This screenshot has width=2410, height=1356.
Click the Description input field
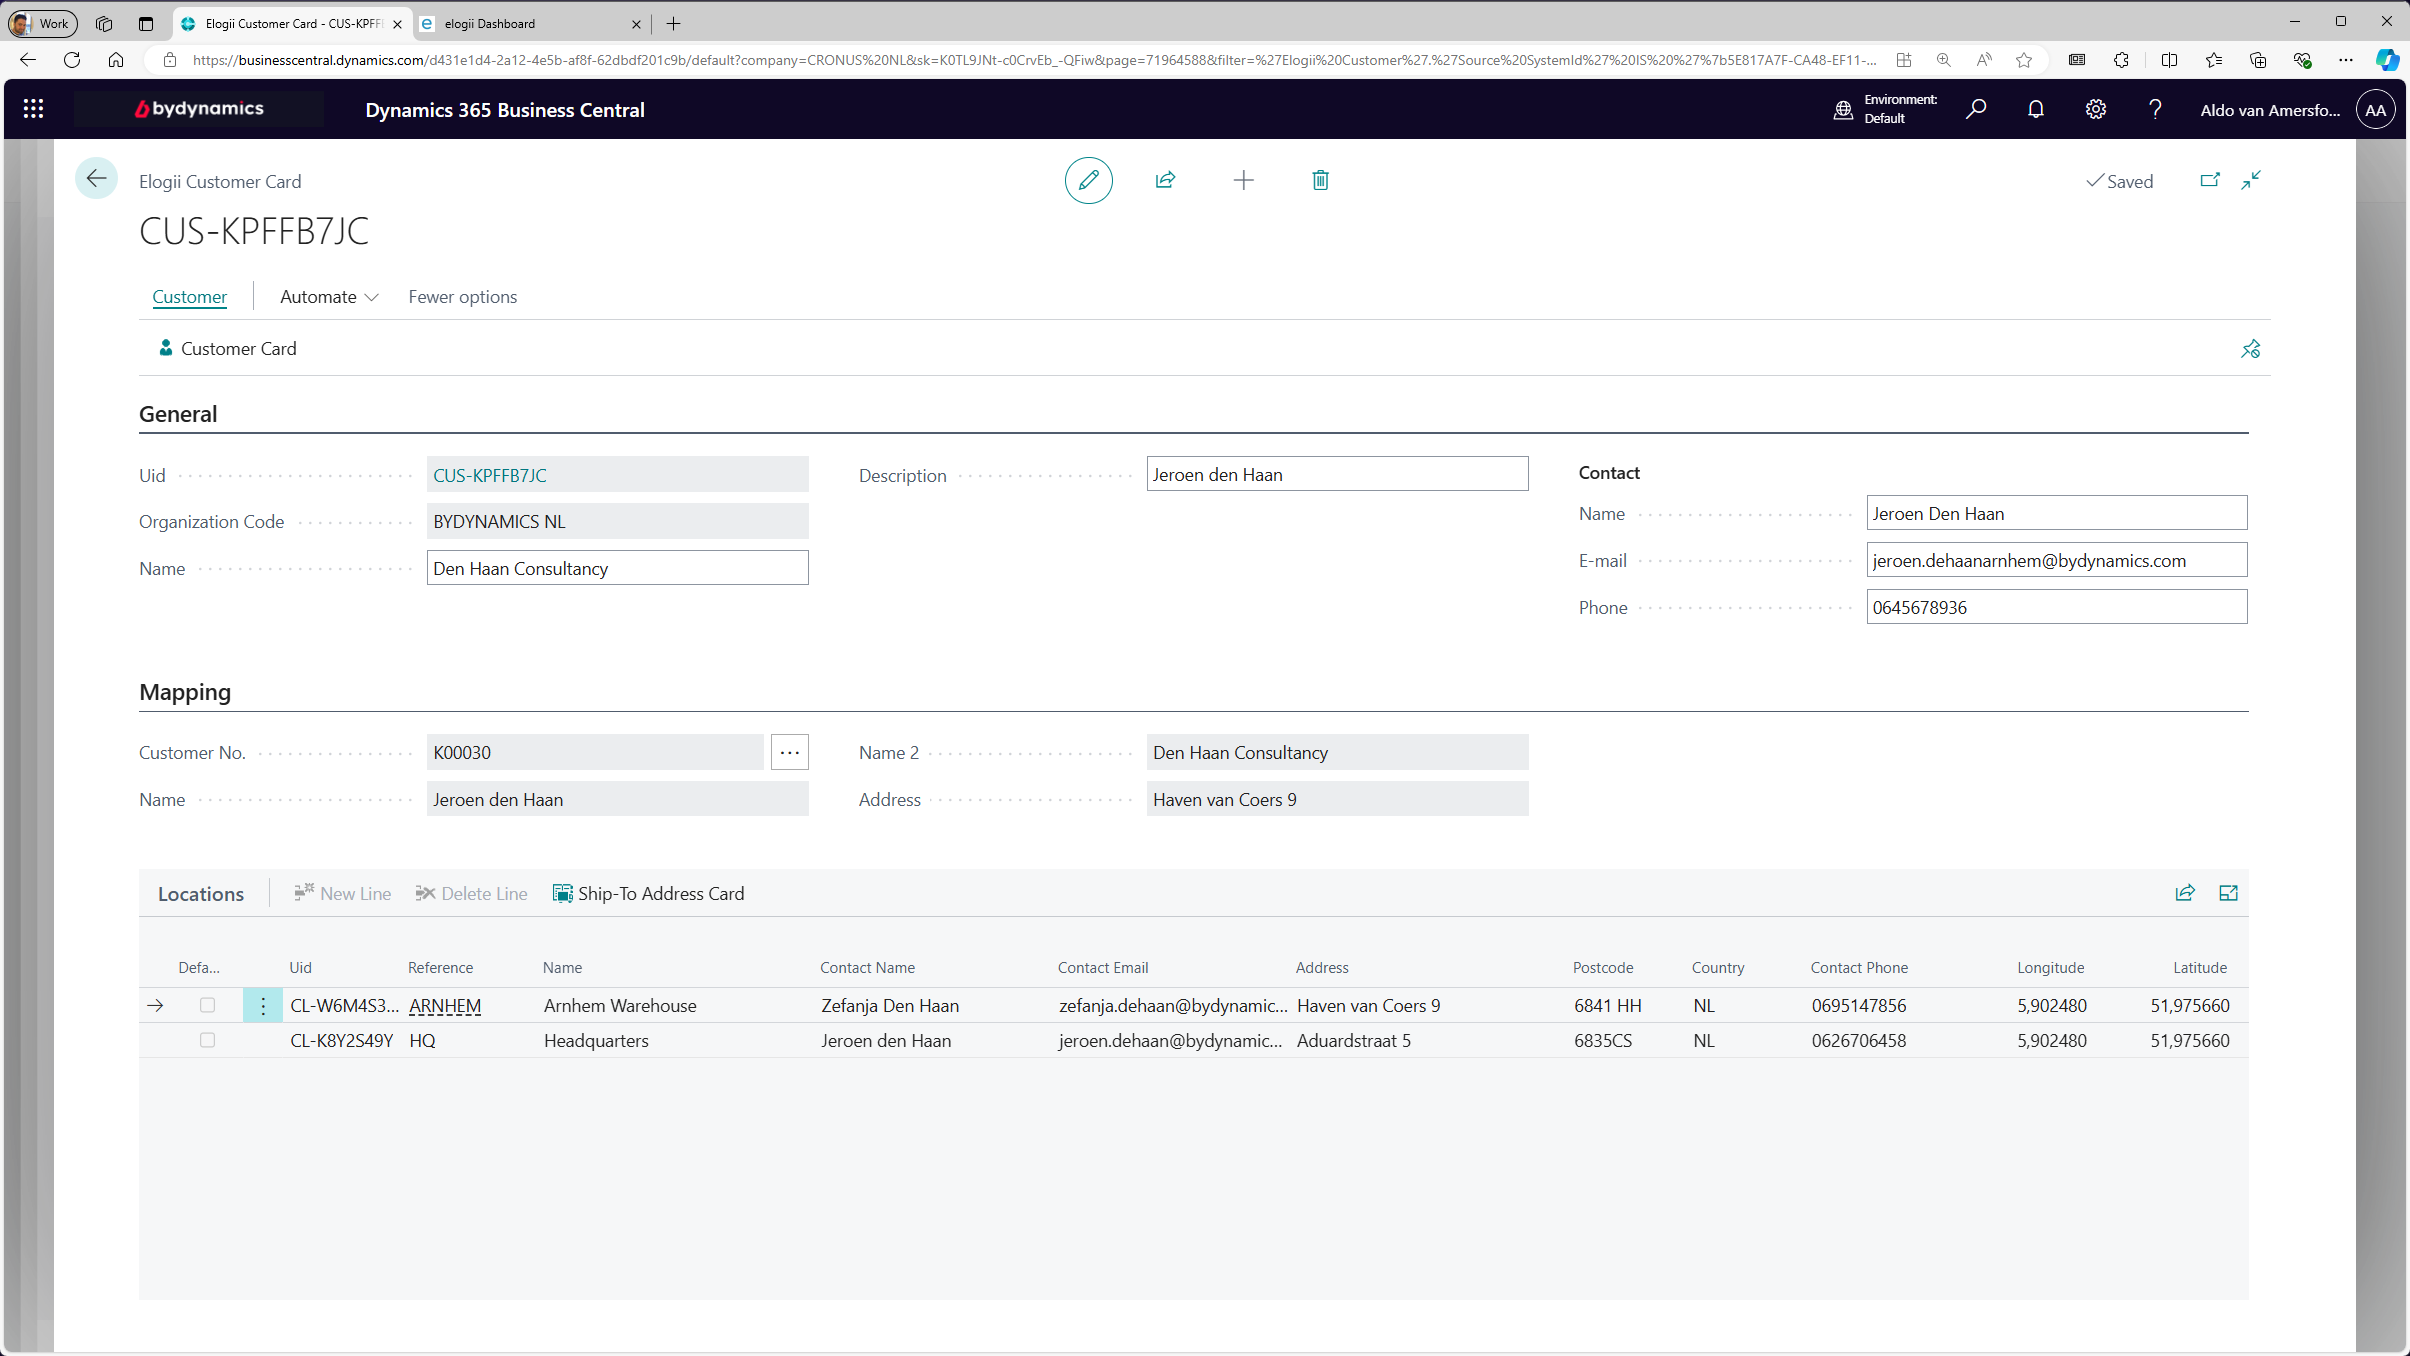(1336, 475)
